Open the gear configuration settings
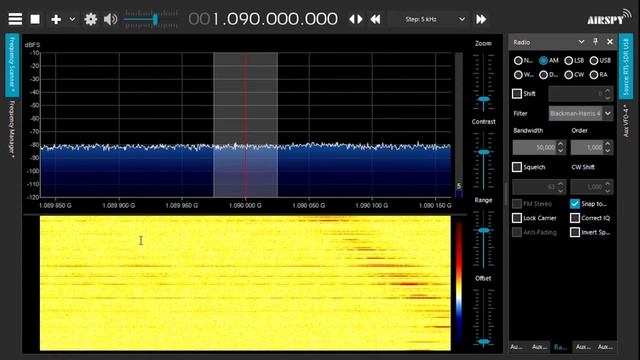The height and width of the screenshot is (360, 640). pos(90,19)
